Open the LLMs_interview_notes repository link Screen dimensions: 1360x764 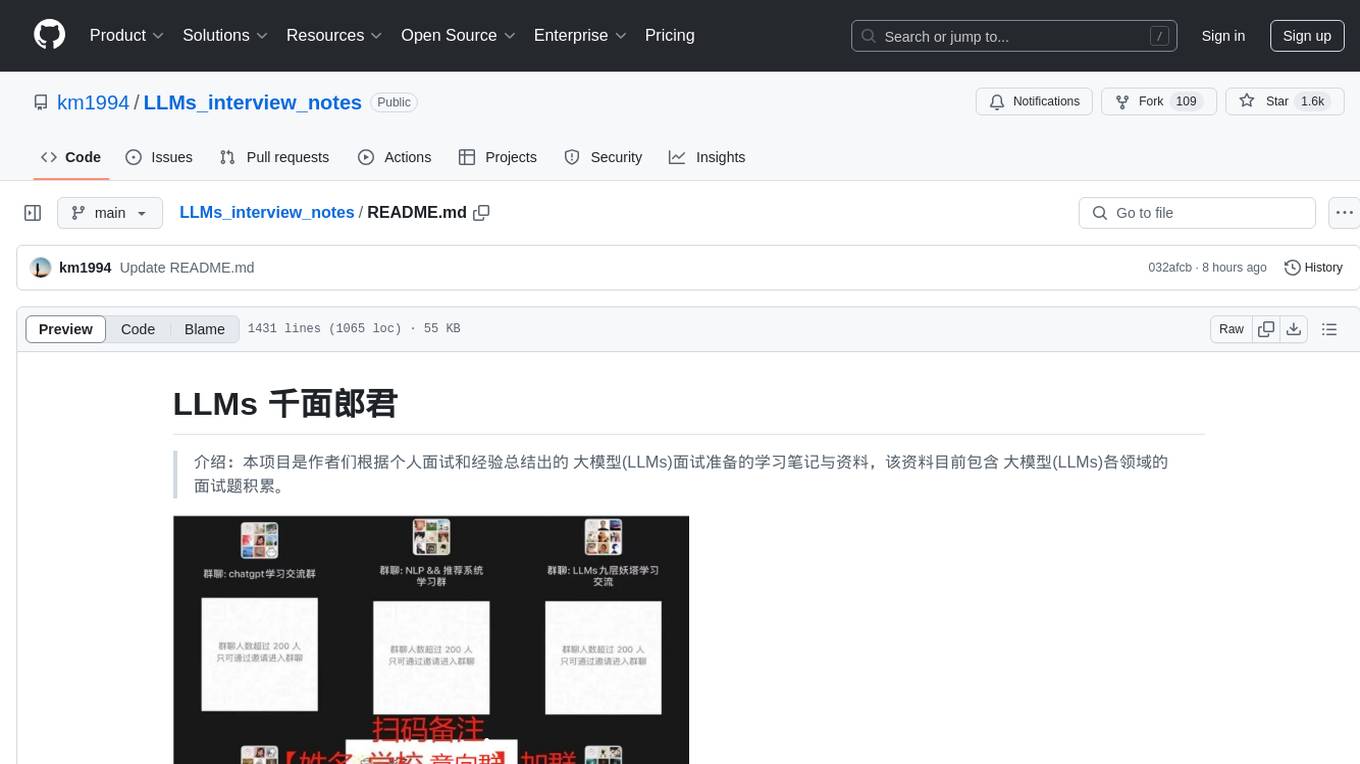pyautogui.click(x=253, y=102)
